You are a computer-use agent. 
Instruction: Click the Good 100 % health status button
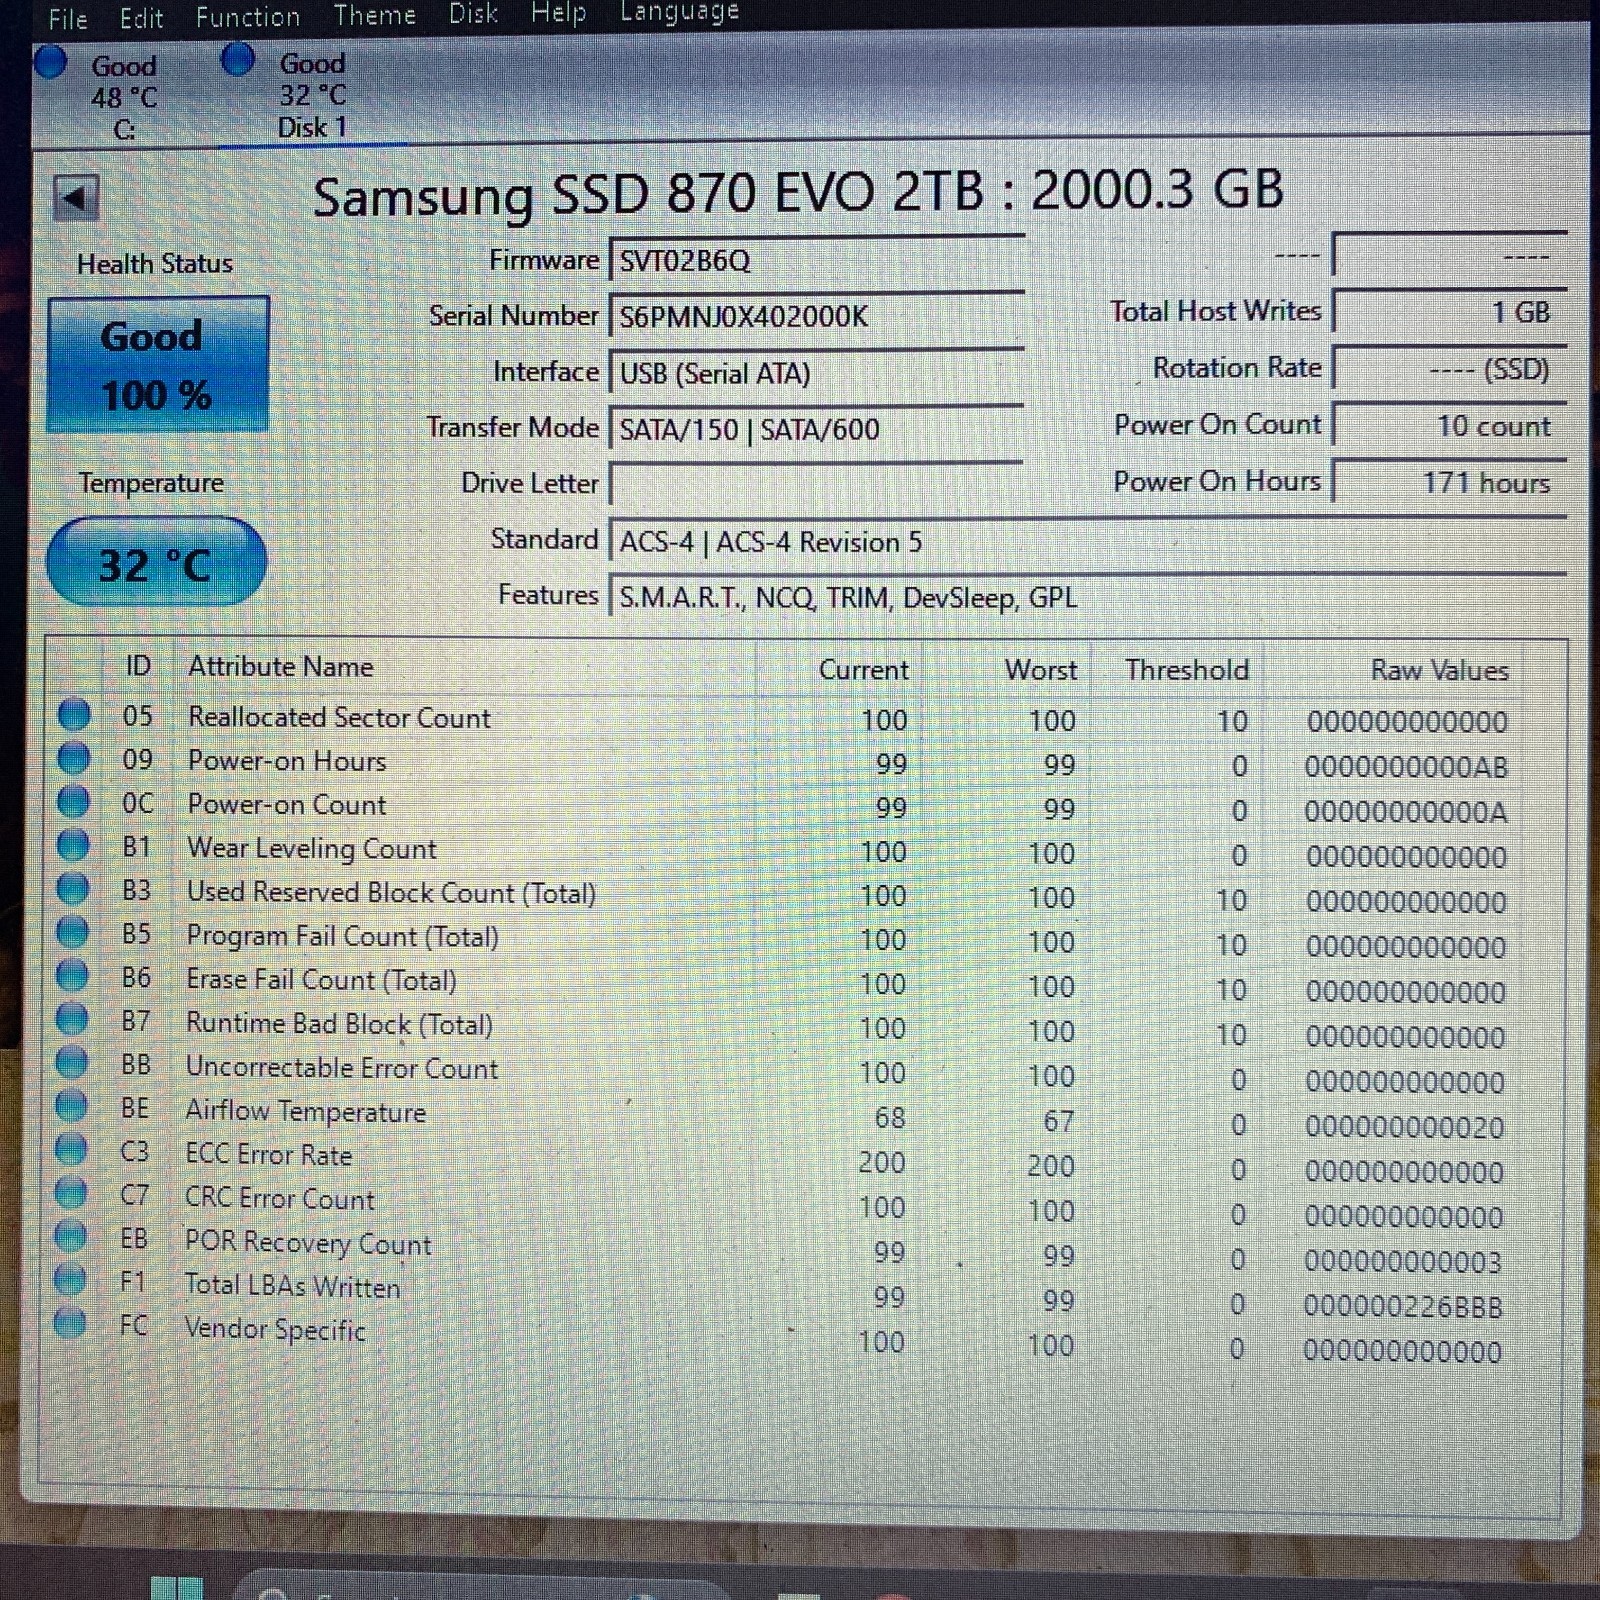(157, 364)
